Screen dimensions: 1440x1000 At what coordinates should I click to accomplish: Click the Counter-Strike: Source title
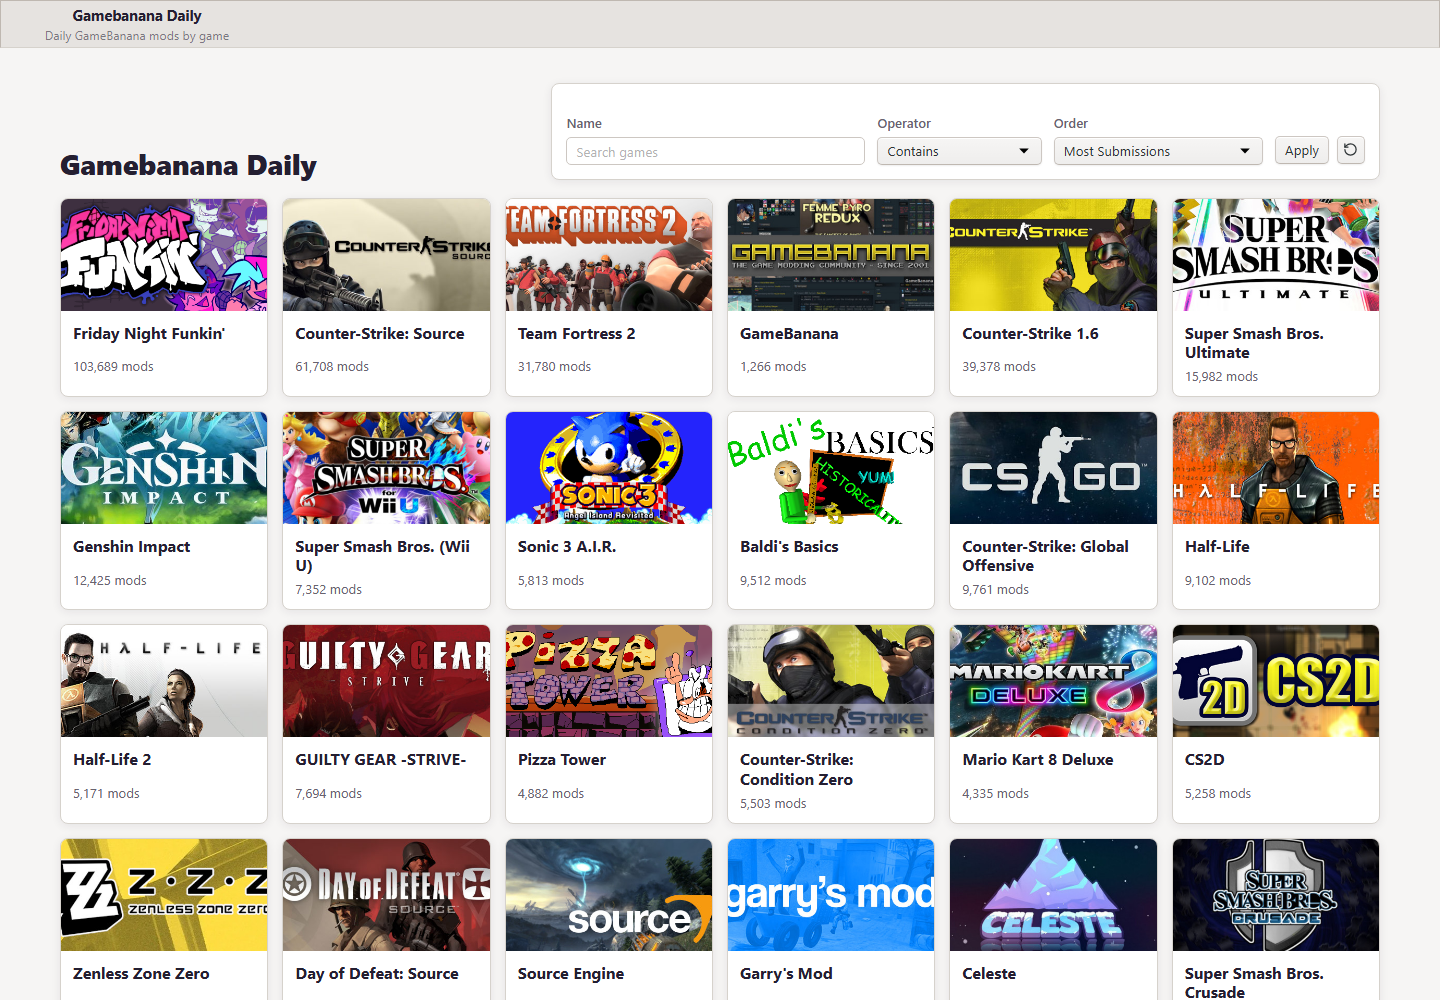pyautogui.click(x=380, y=334)
